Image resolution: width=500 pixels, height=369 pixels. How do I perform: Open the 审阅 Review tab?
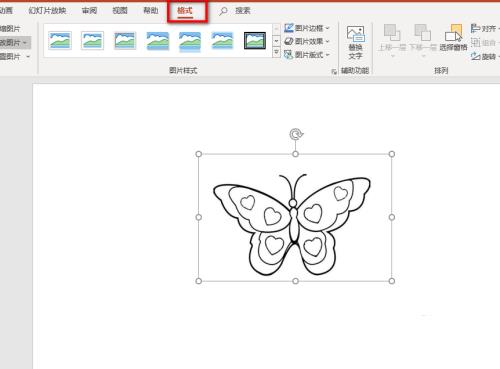89,11
